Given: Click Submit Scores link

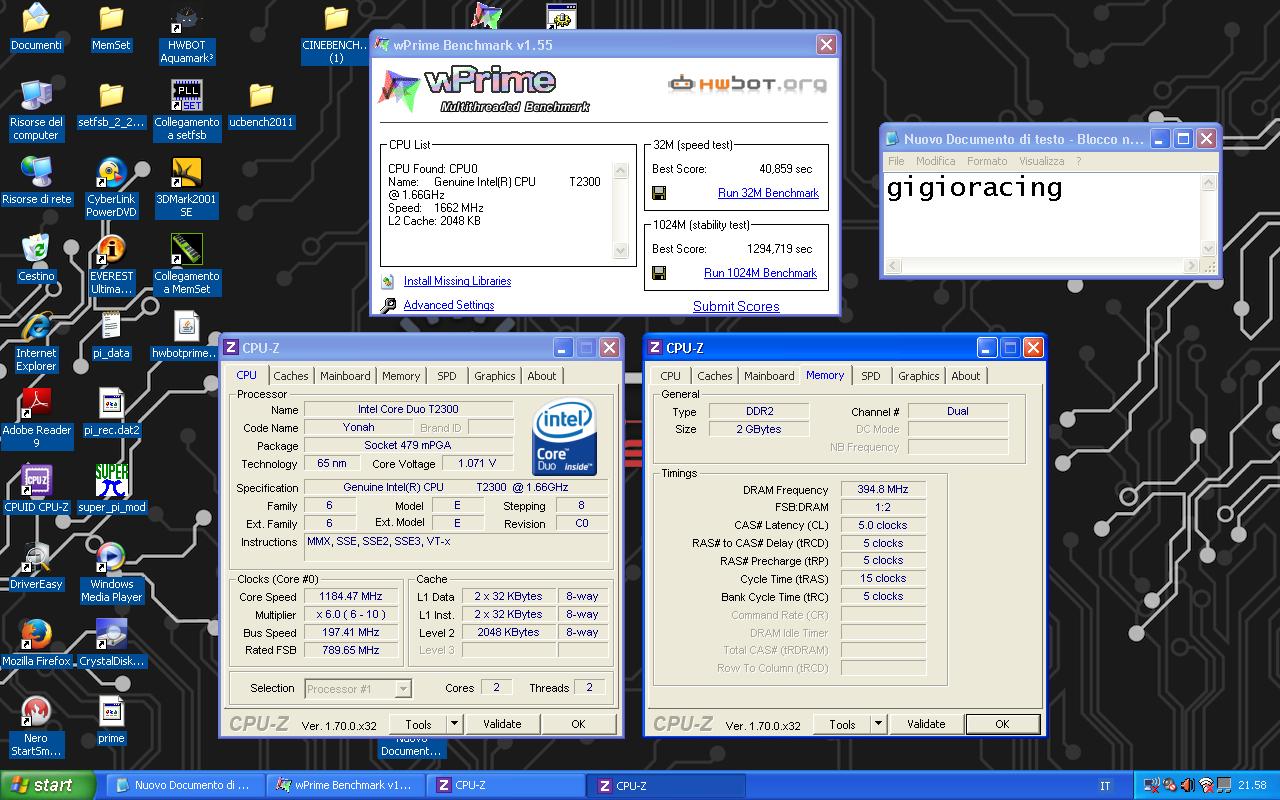Looking at the screenshot, I should (x=736, y=307).
